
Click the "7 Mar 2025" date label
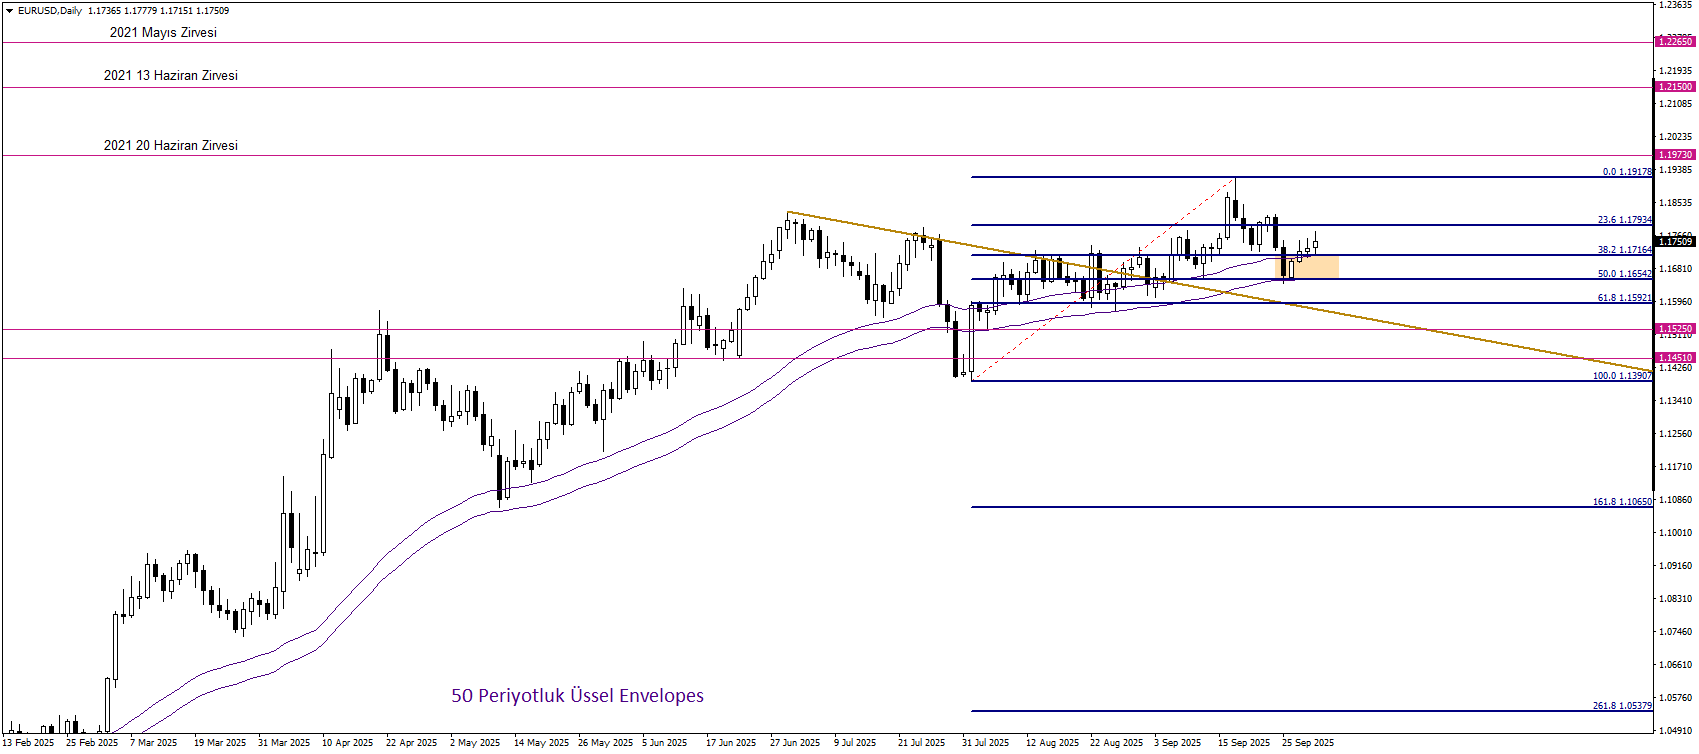coord(153,743)
